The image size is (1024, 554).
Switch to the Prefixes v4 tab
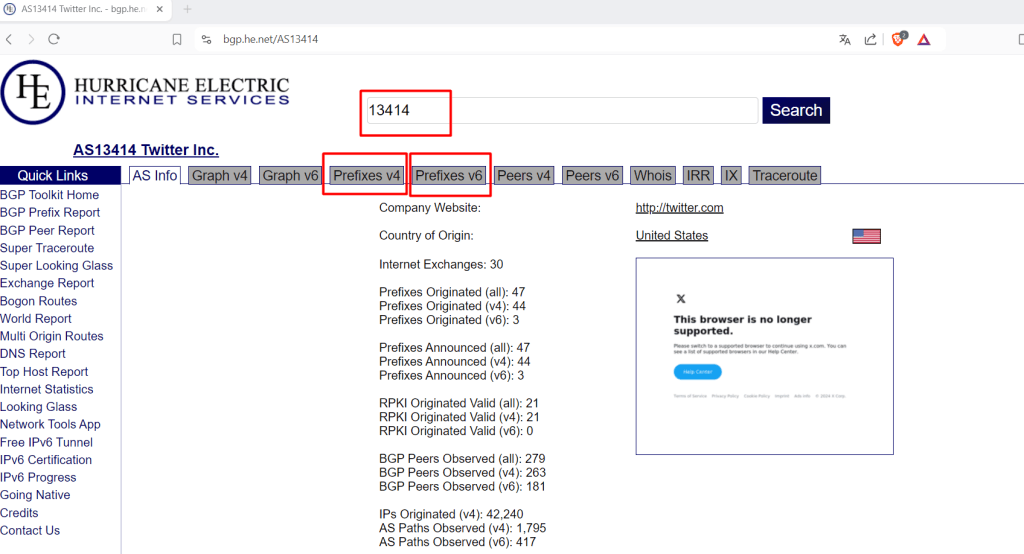(367, 176)
